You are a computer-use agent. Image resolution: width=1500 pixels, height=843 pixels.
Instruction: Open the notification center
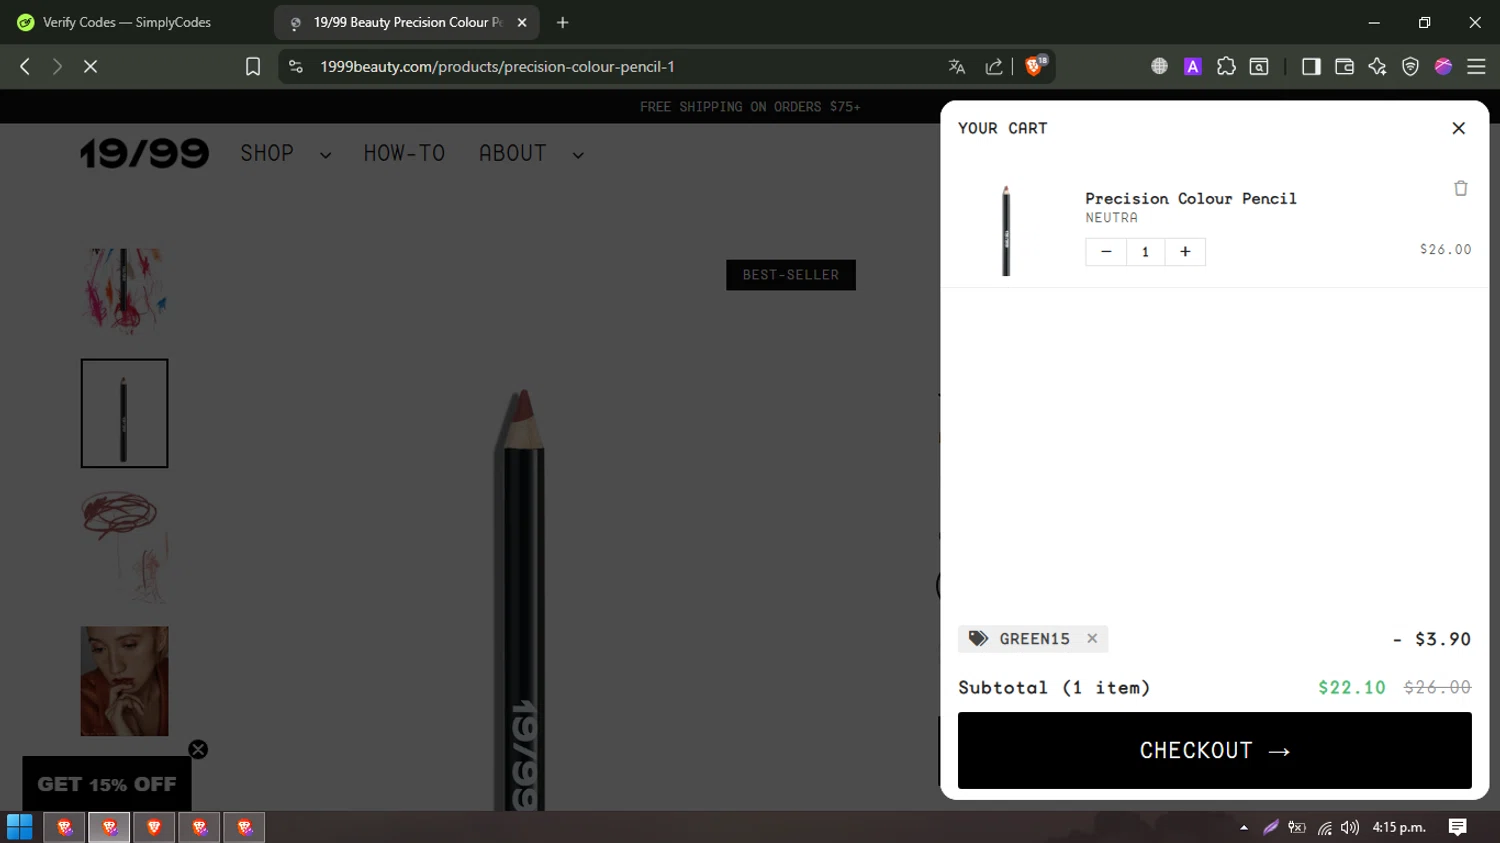point(1457,827)
